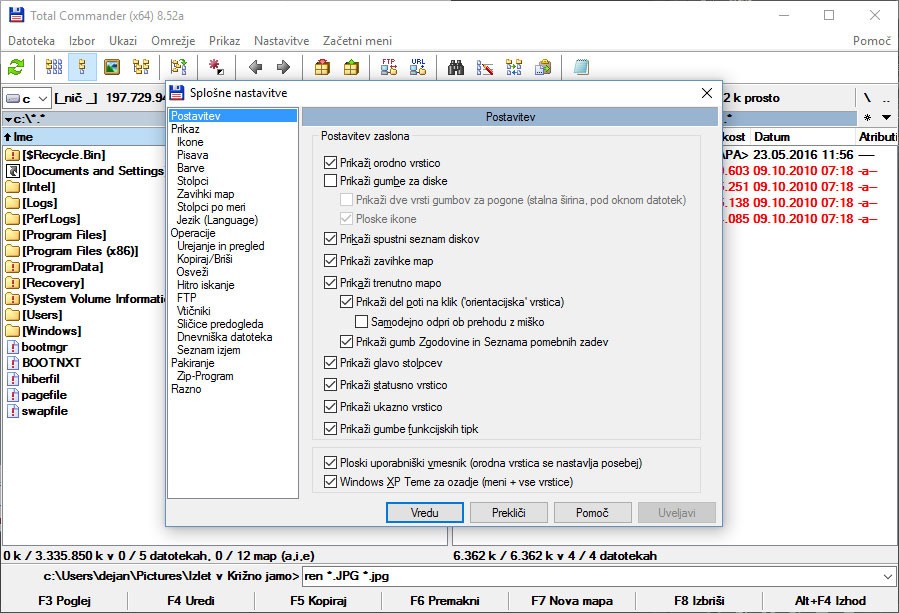Click the binoculars search files icon
Viewport: 899px width, 613px height.
pos(456,67)
